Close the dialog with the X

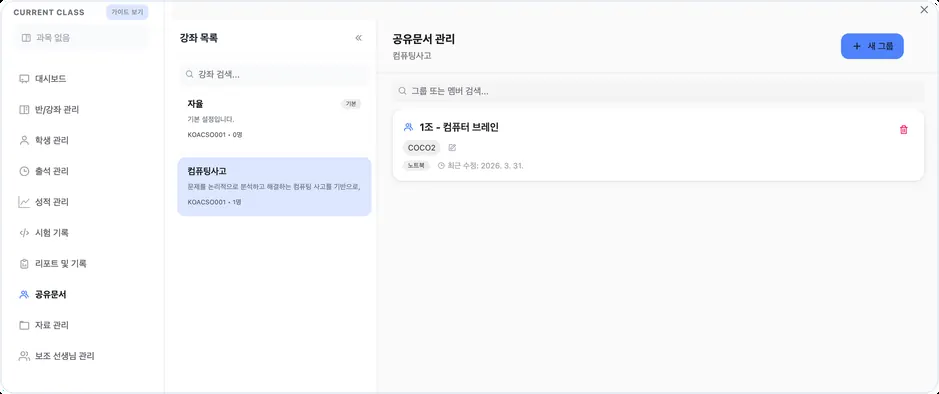(x=924, y=10)
